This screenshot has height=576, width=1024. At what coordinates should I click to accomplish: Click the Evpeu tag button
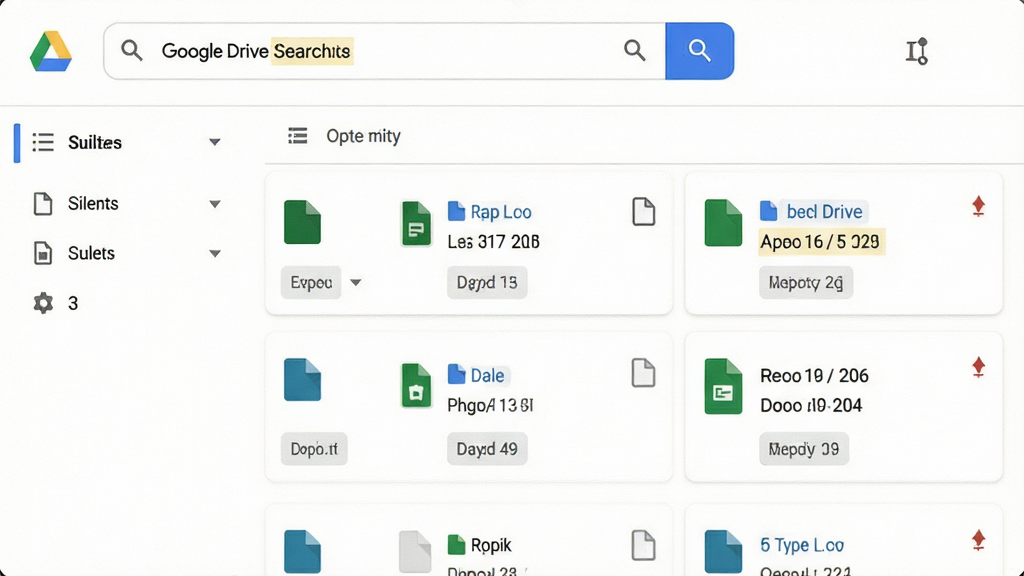311,283
